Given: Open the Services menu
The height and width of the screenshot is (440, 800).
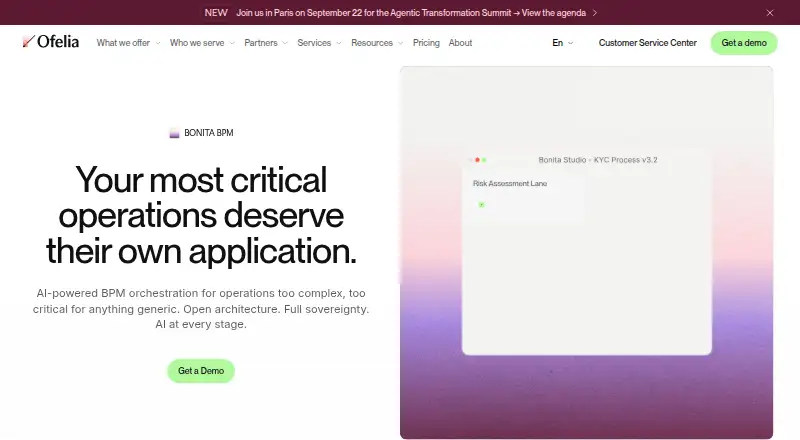Looking at the screenshot, I should tap(314, 43).
